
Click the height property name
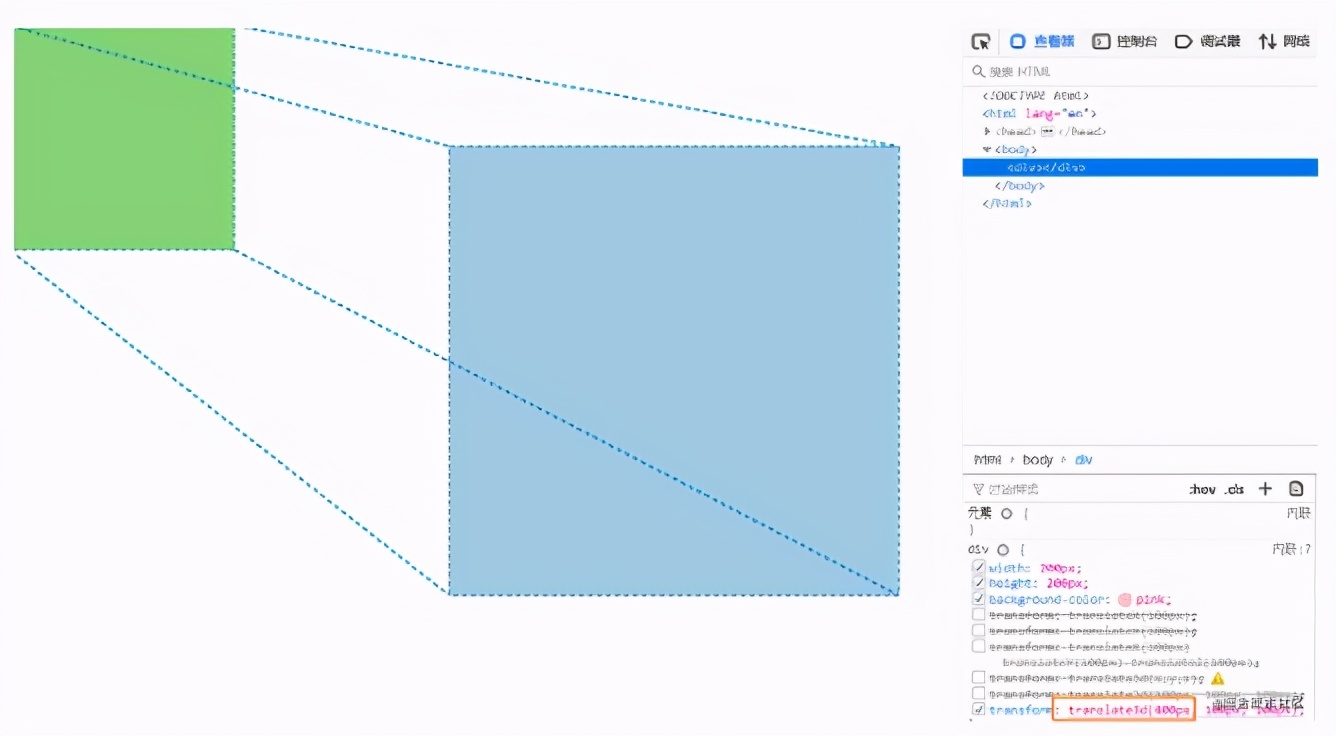point(1011,583)
